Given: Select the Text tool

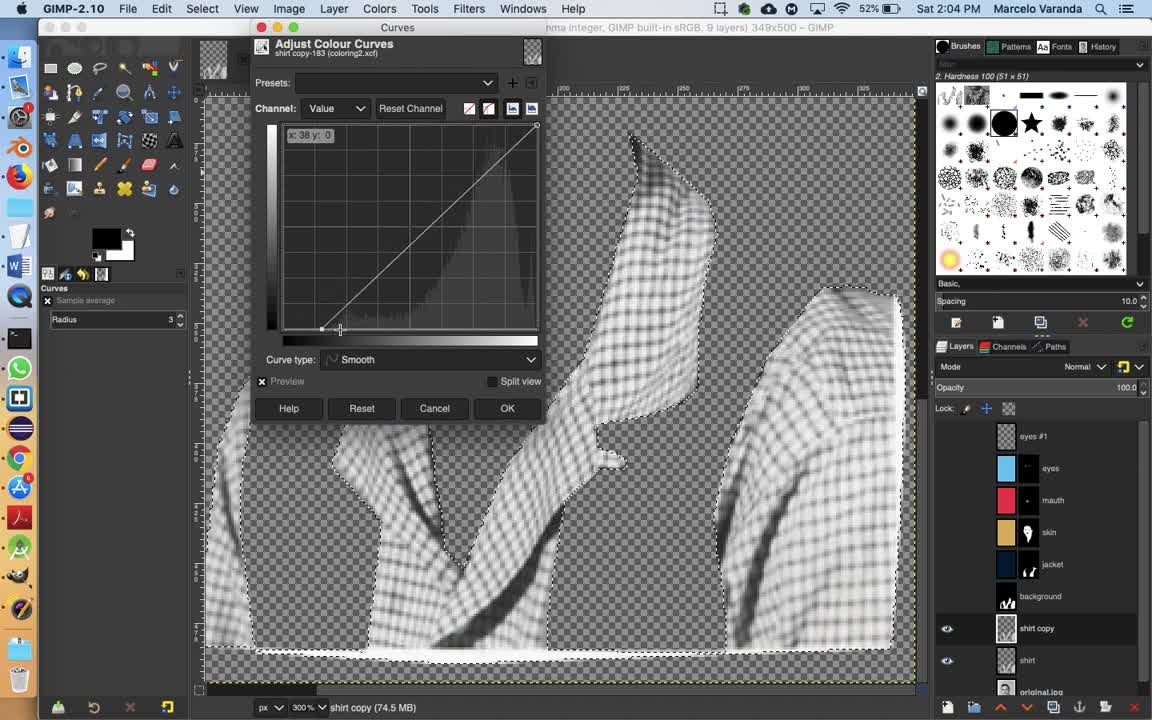Looking at the screenshot, I should (x=174, y=140).
